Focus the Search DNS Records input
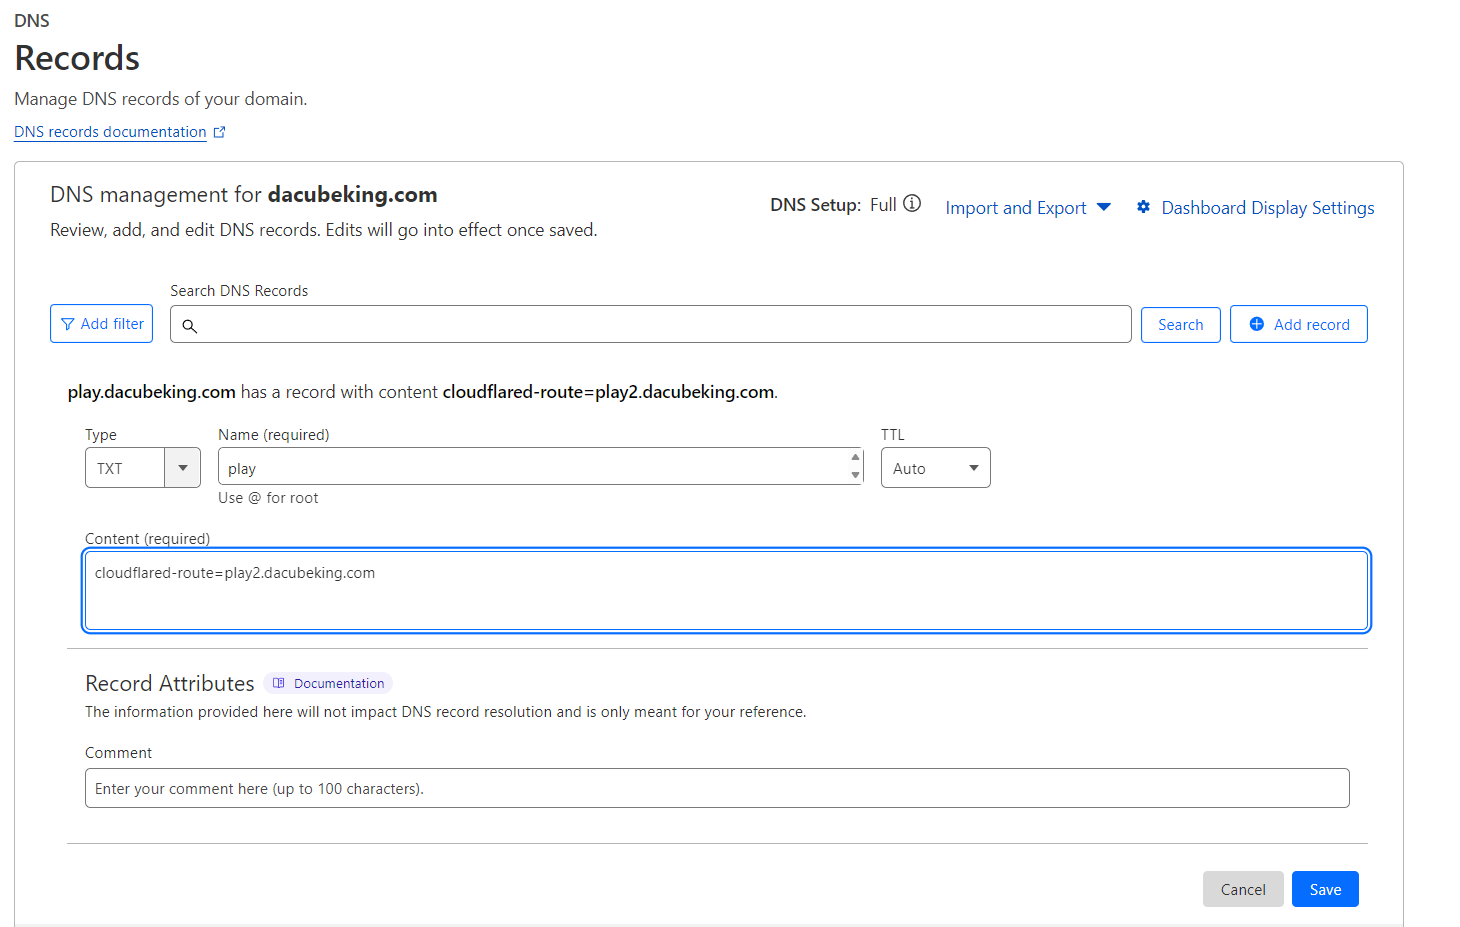This screenshot has width=1460, height=927. tap(650, 324)
